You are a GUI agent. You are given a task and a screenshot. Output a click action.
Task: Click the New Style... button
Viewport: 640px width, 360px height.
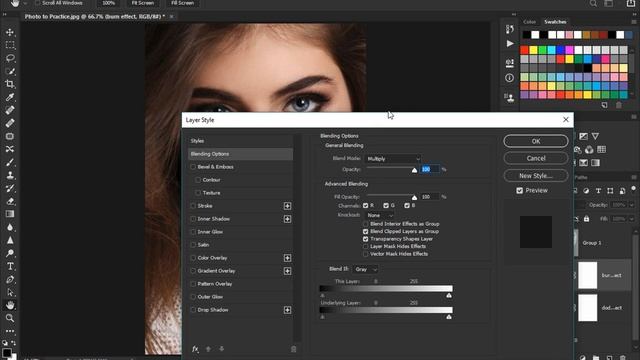536,176
